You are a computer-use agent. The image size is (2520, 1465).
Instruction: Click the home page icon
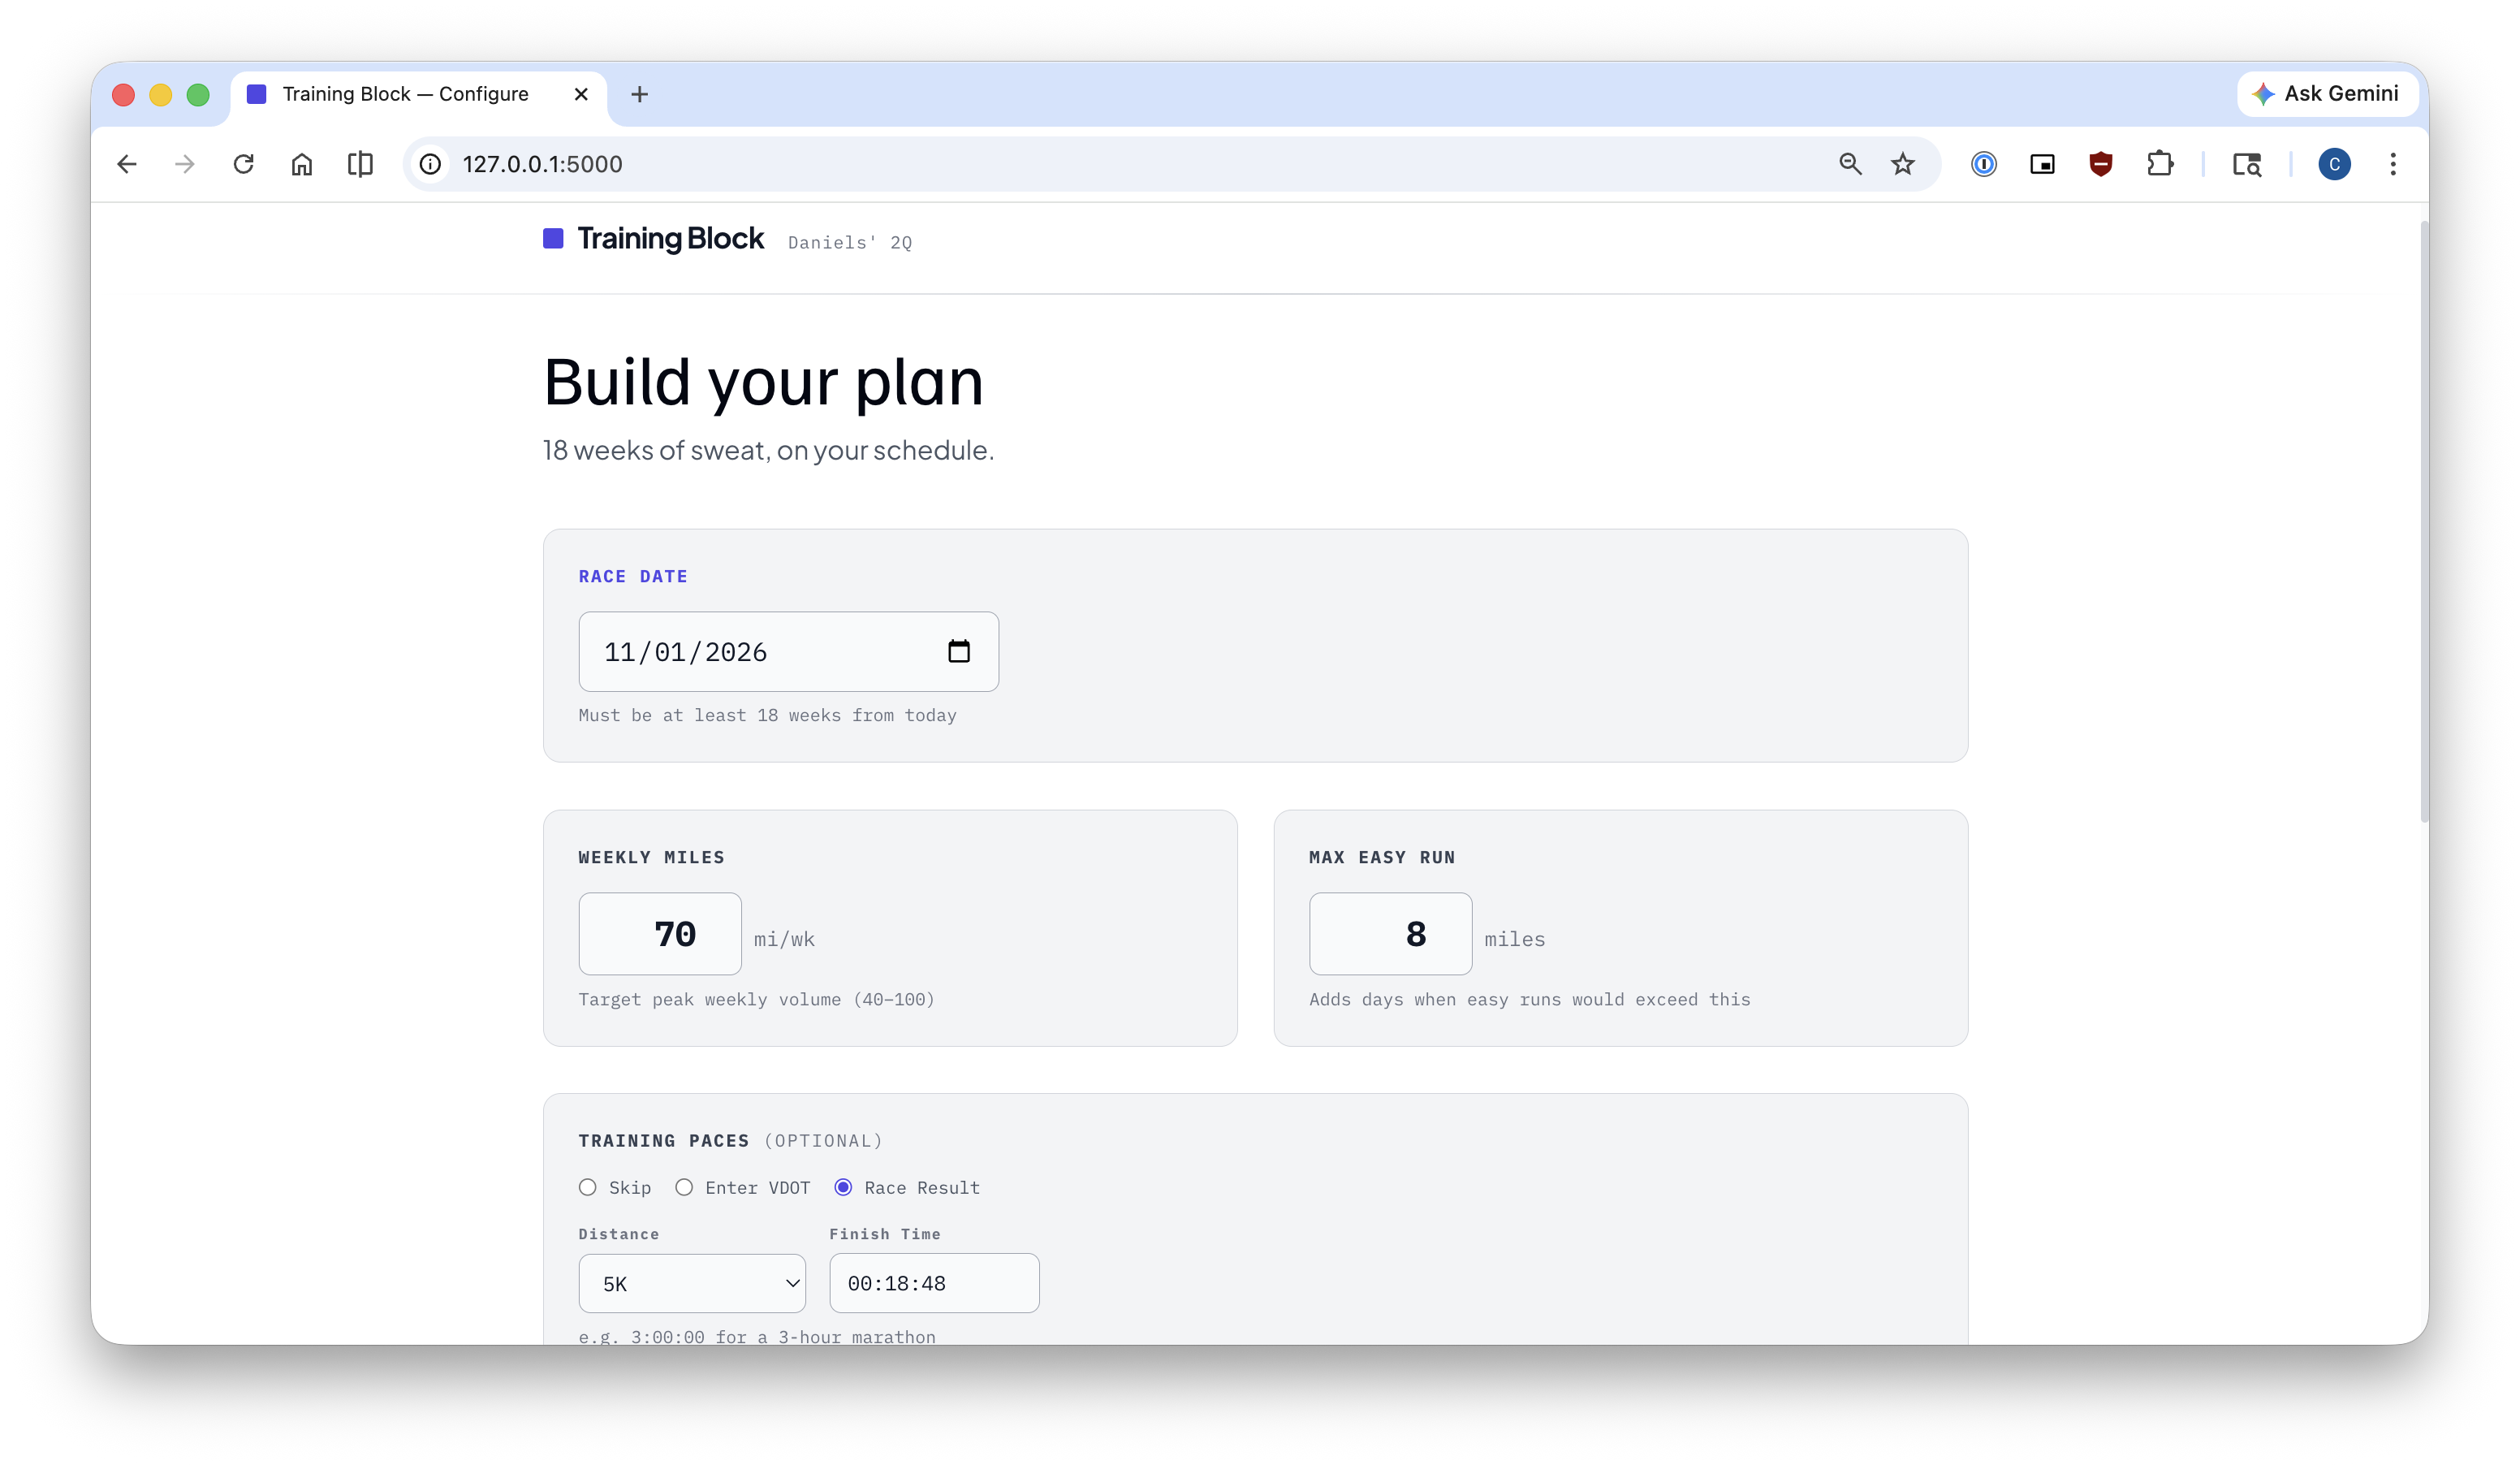(x=301, y=164)
